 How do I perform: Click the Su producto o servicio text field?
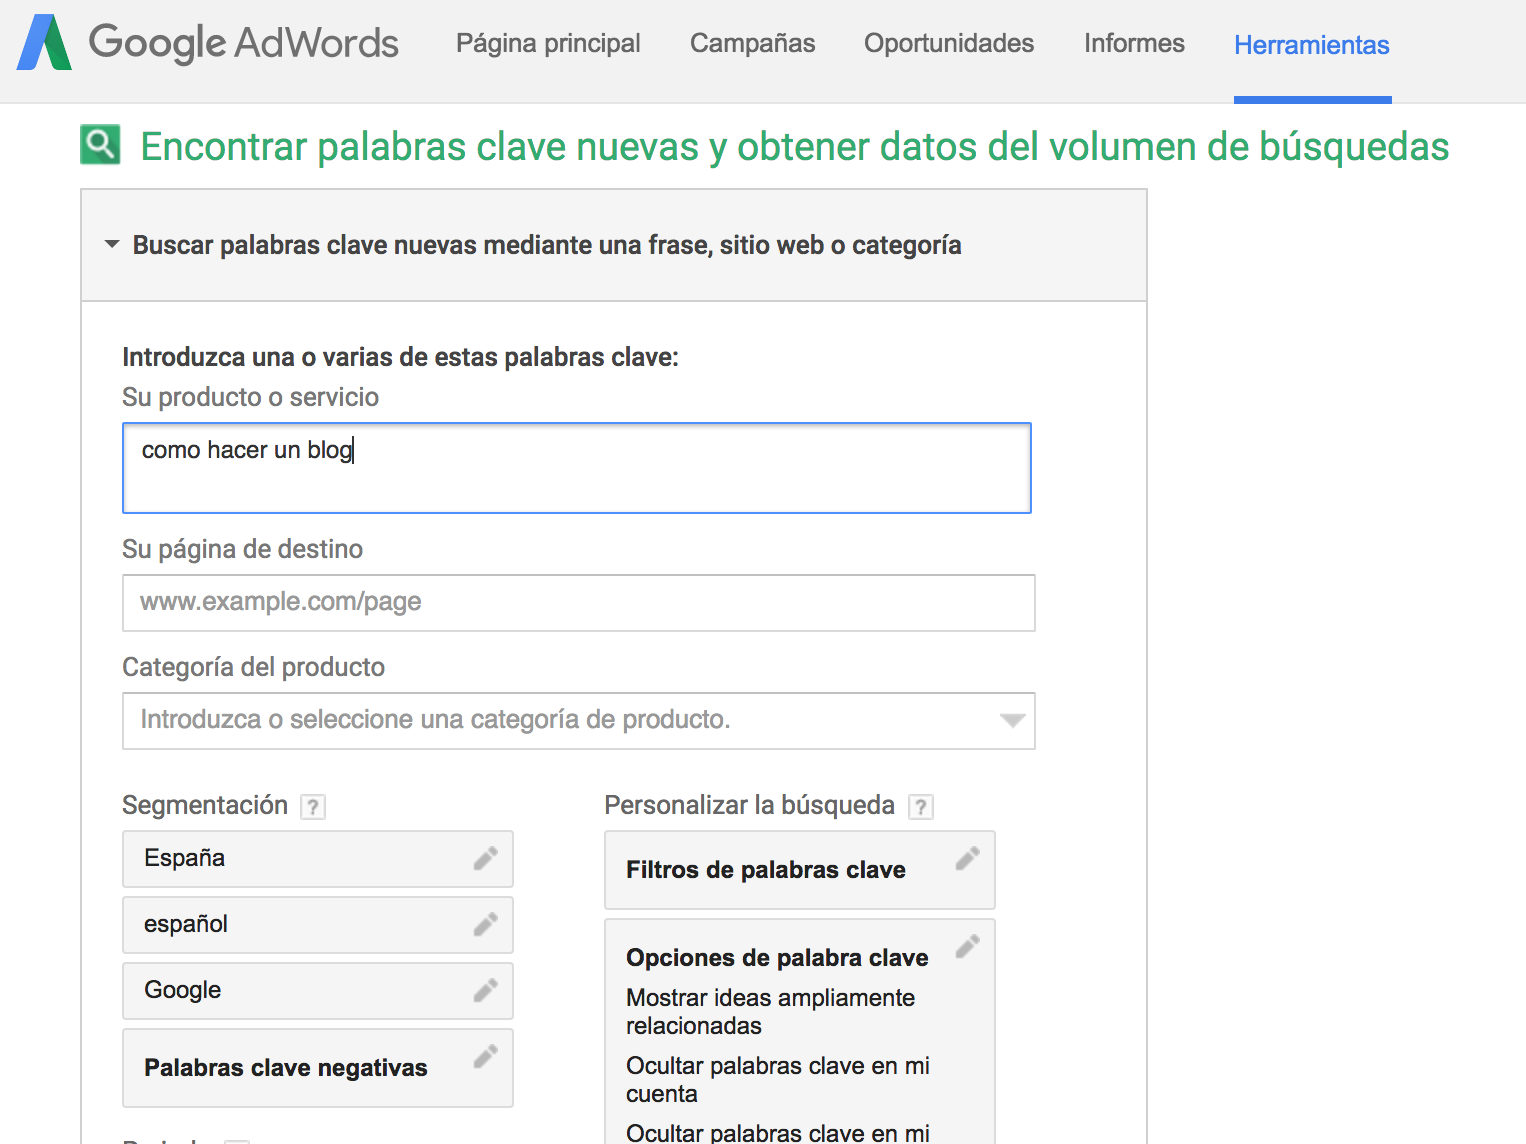pyautogui.click(x=577, y=468)
